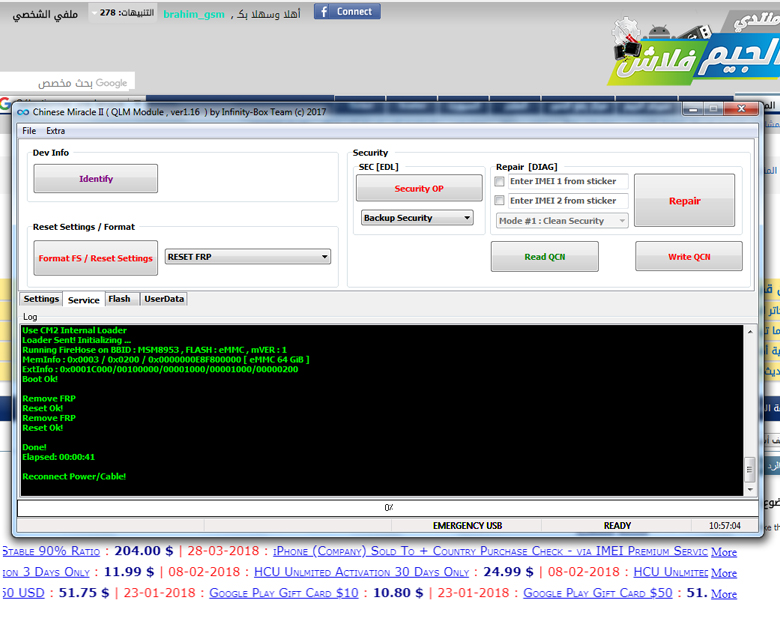This screenshot has height=620, width=780.
Task: Click the READY status bar entry
Action: click(617, 525)
